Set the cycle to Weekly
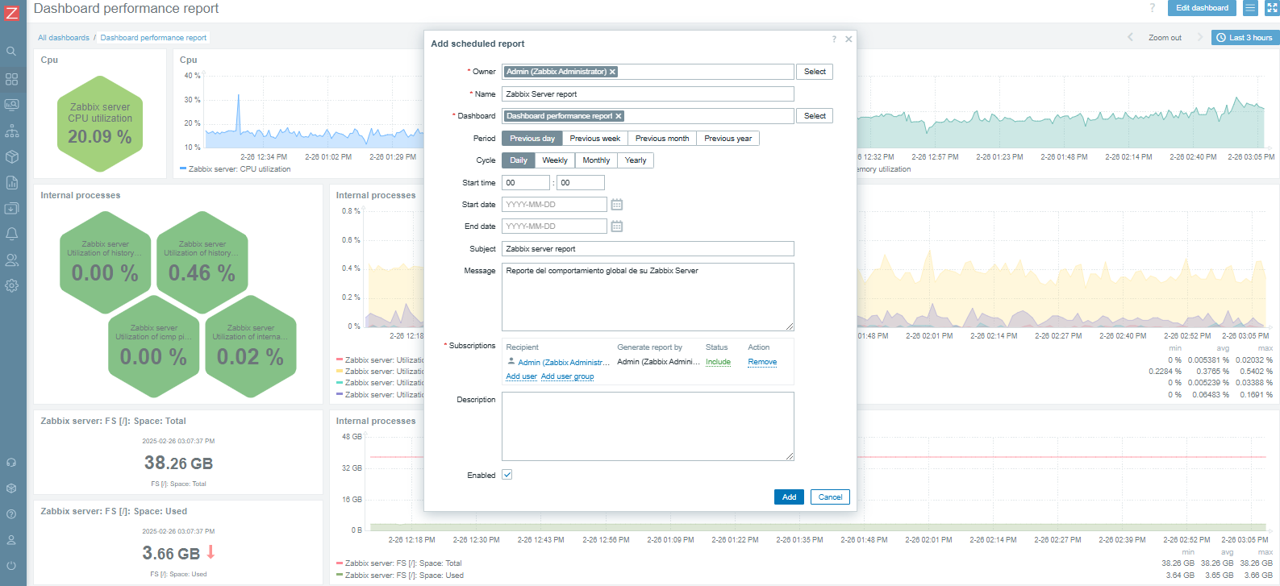This screenshot has width=1280, height=586. 555,160
